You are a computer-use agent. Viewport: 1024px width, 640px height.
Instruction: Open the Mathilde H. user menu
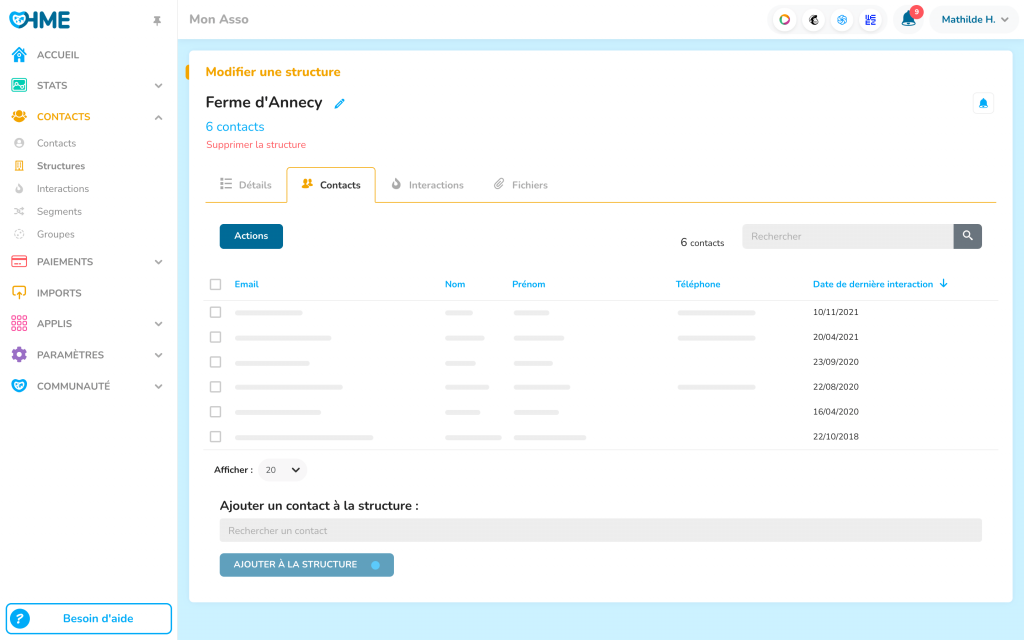974,19
